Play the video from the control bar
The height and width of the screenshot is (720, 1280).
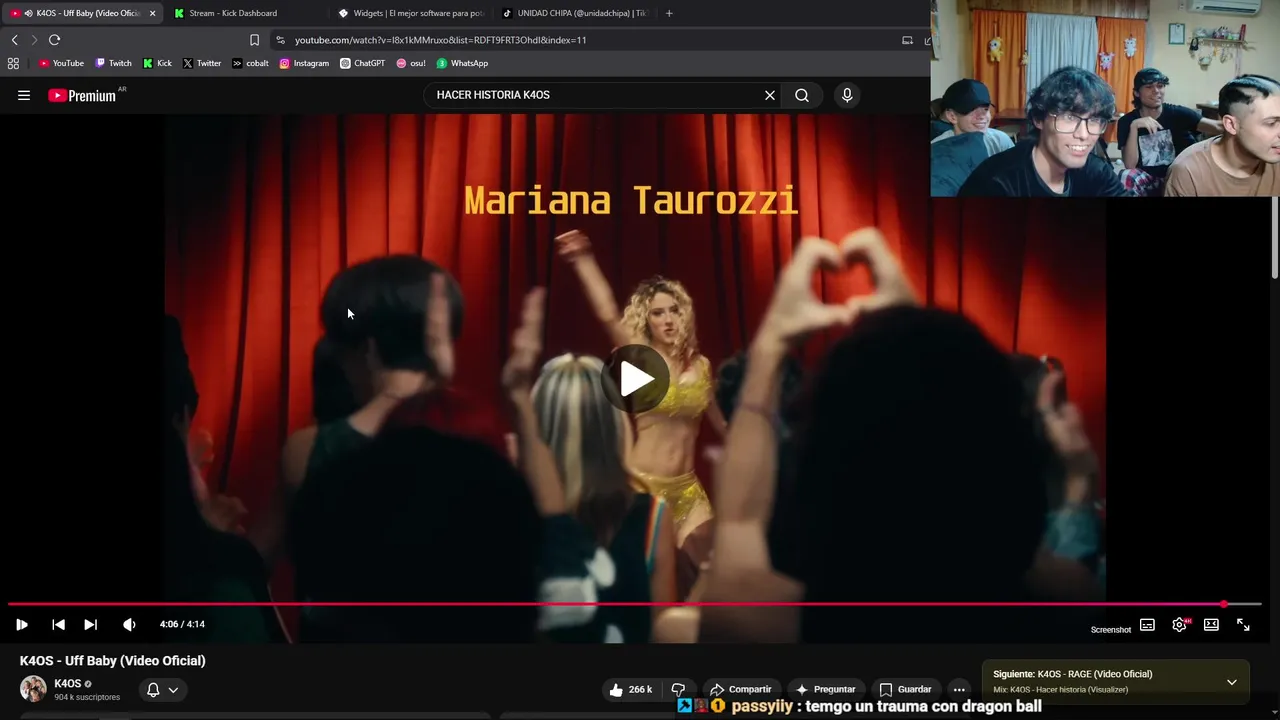point(21,624)
